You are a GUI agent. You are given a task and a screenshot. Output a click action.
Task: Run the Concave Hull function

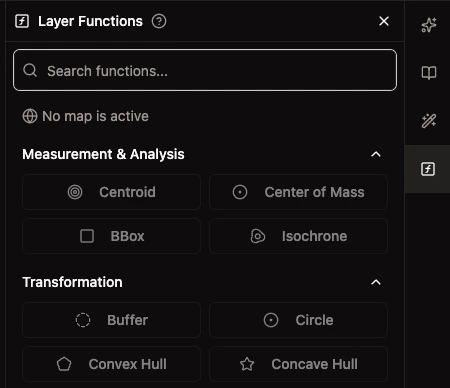[298, 364]
